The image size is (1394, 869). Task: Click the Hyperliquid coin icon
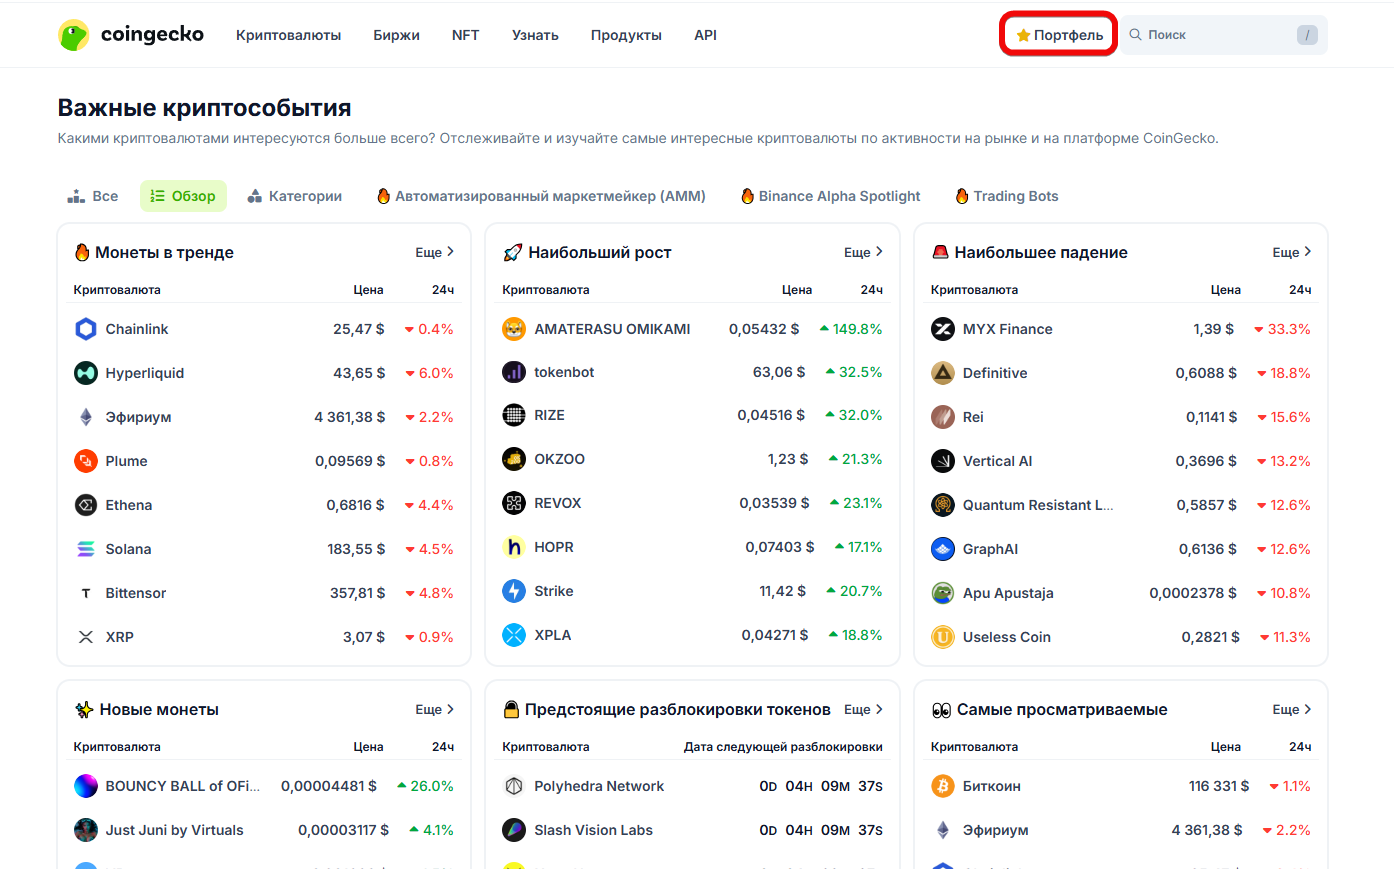click(x=86, y=373)
